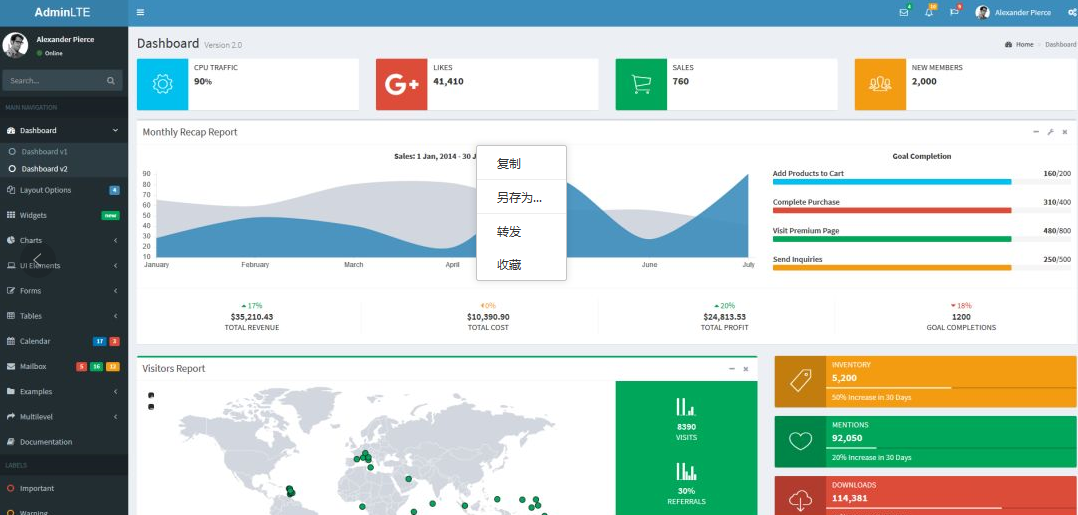The image size is (1078, 515).
Task: Click the CPU Traffic gear icon
Action: (162, 84)
